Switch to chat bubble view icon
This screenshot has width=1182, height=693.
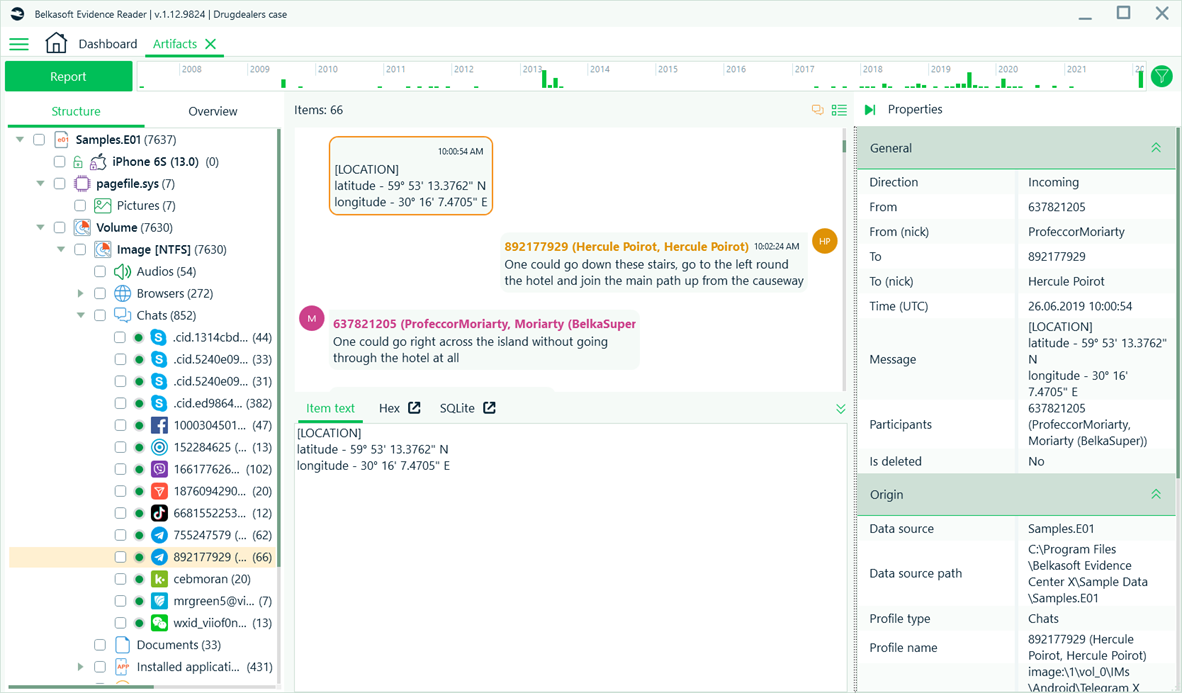click(817, 110)
